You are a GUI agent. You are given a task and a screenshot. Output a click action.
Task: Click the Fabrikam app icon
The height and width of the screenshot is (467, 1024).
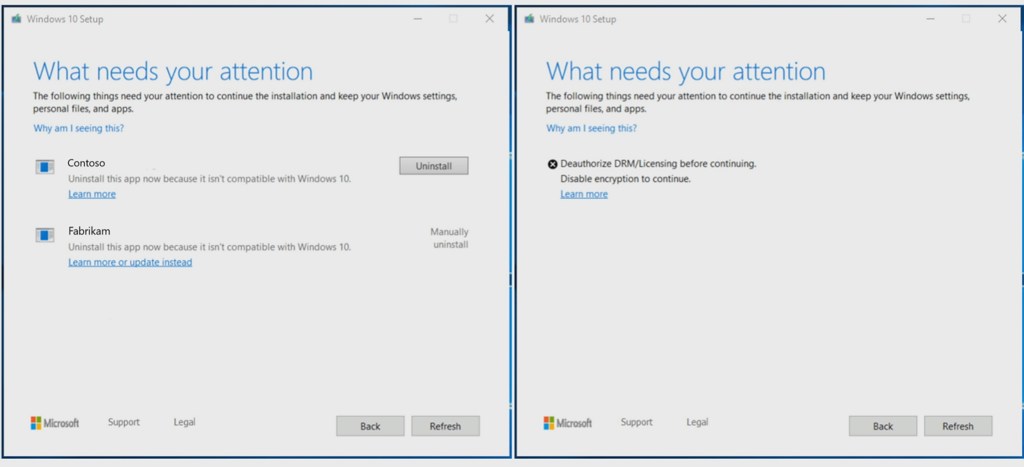tap(44, 235)
